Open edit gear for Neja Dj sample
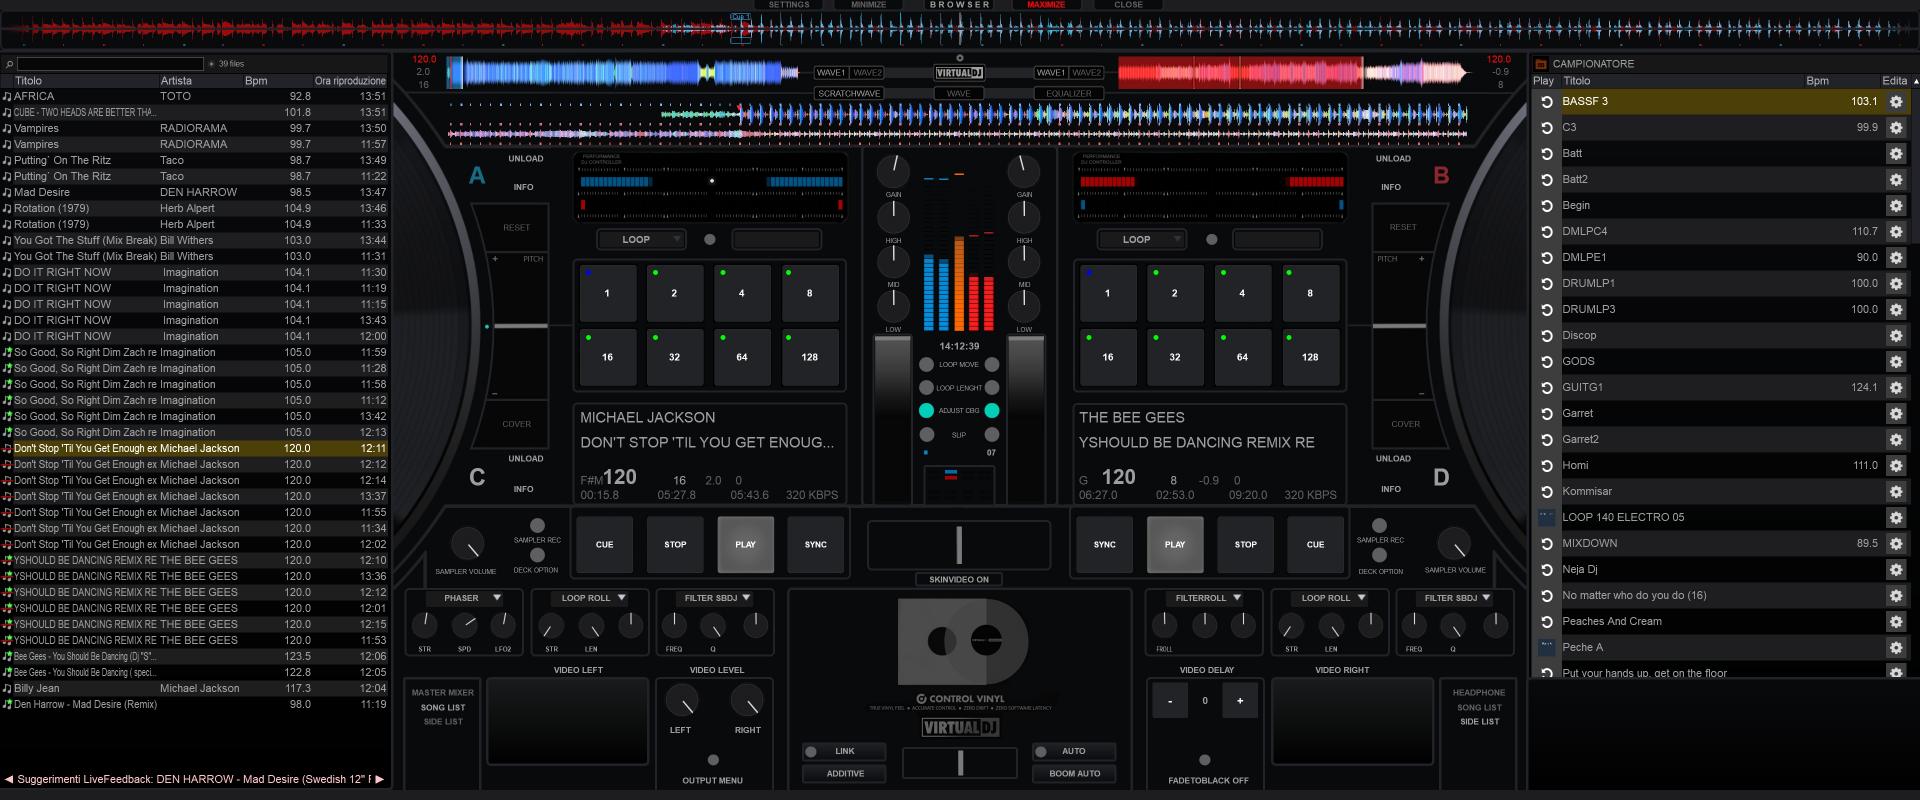 (1895, 570)
